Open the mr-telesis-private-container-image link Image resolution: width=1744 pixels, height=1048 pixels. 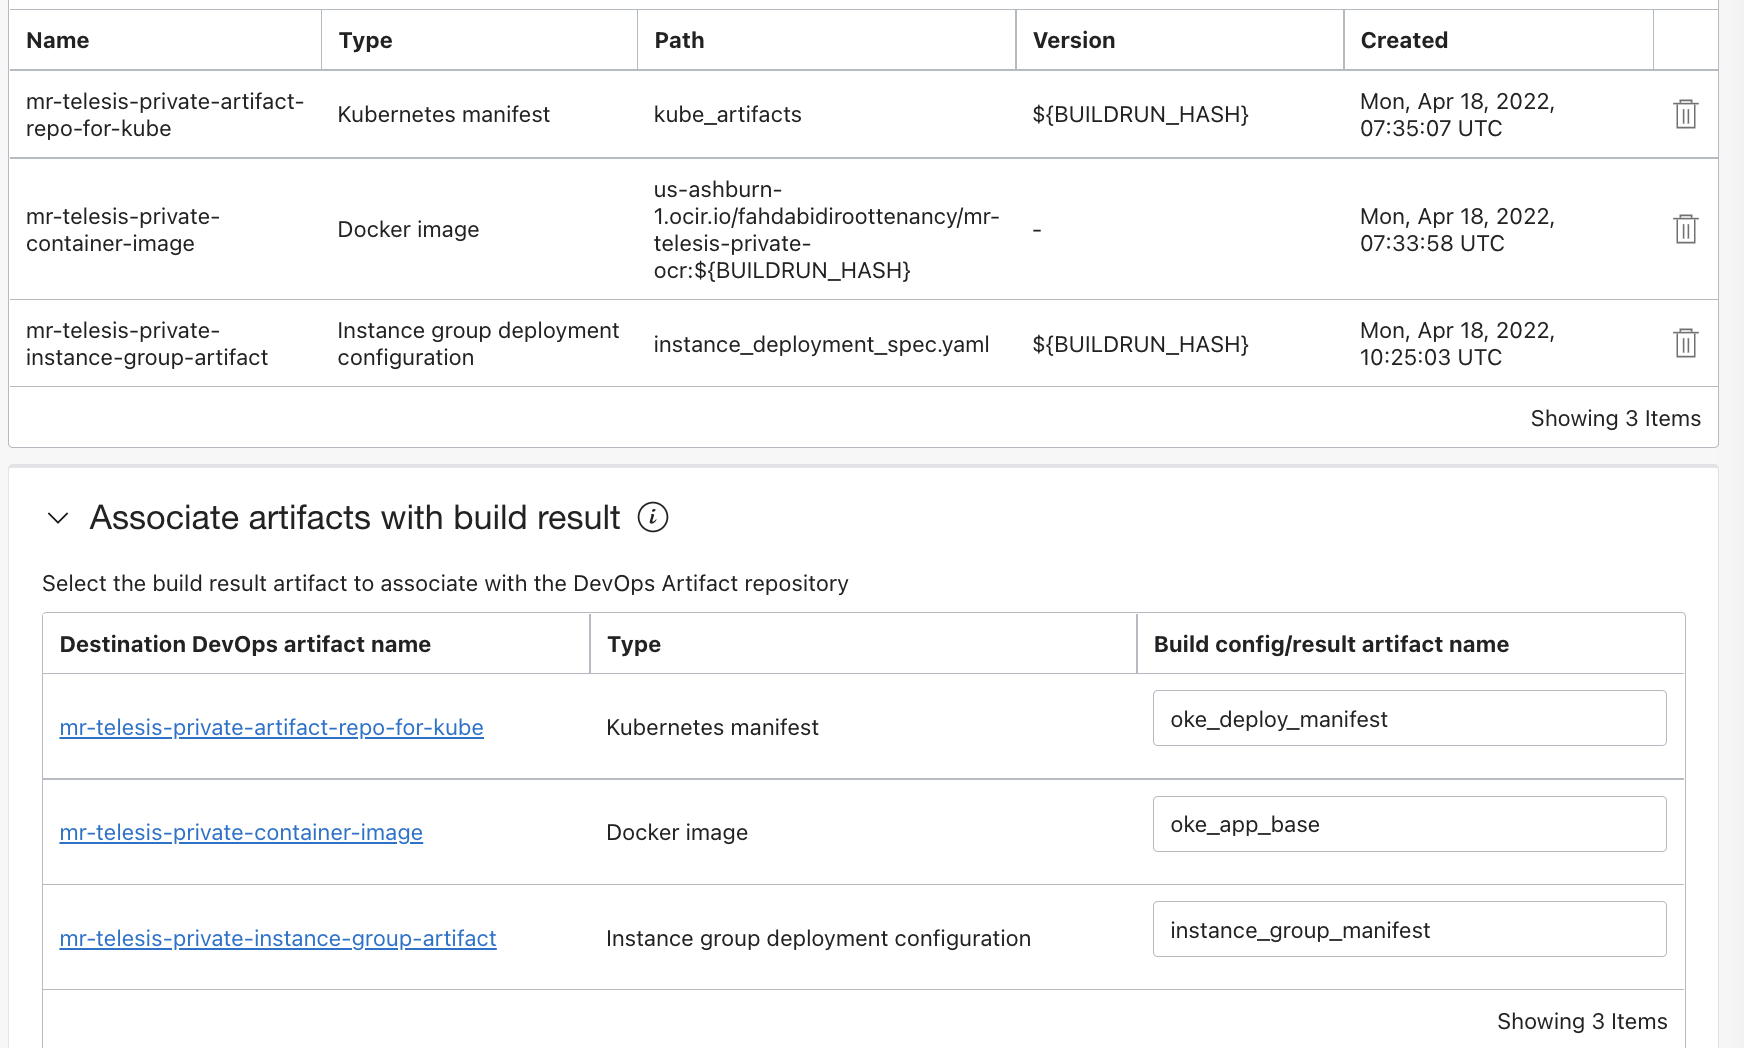(x=241, y=832)
